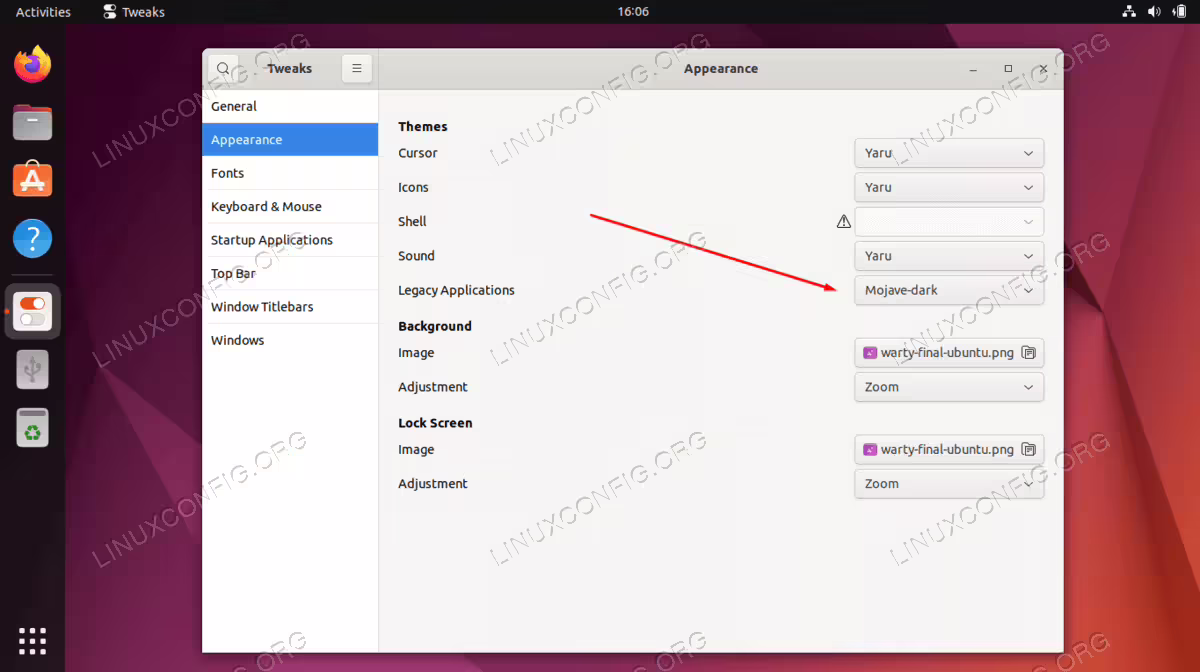Open the Cursor theme dropdown
1200x672 pixels.
[949, 153]
